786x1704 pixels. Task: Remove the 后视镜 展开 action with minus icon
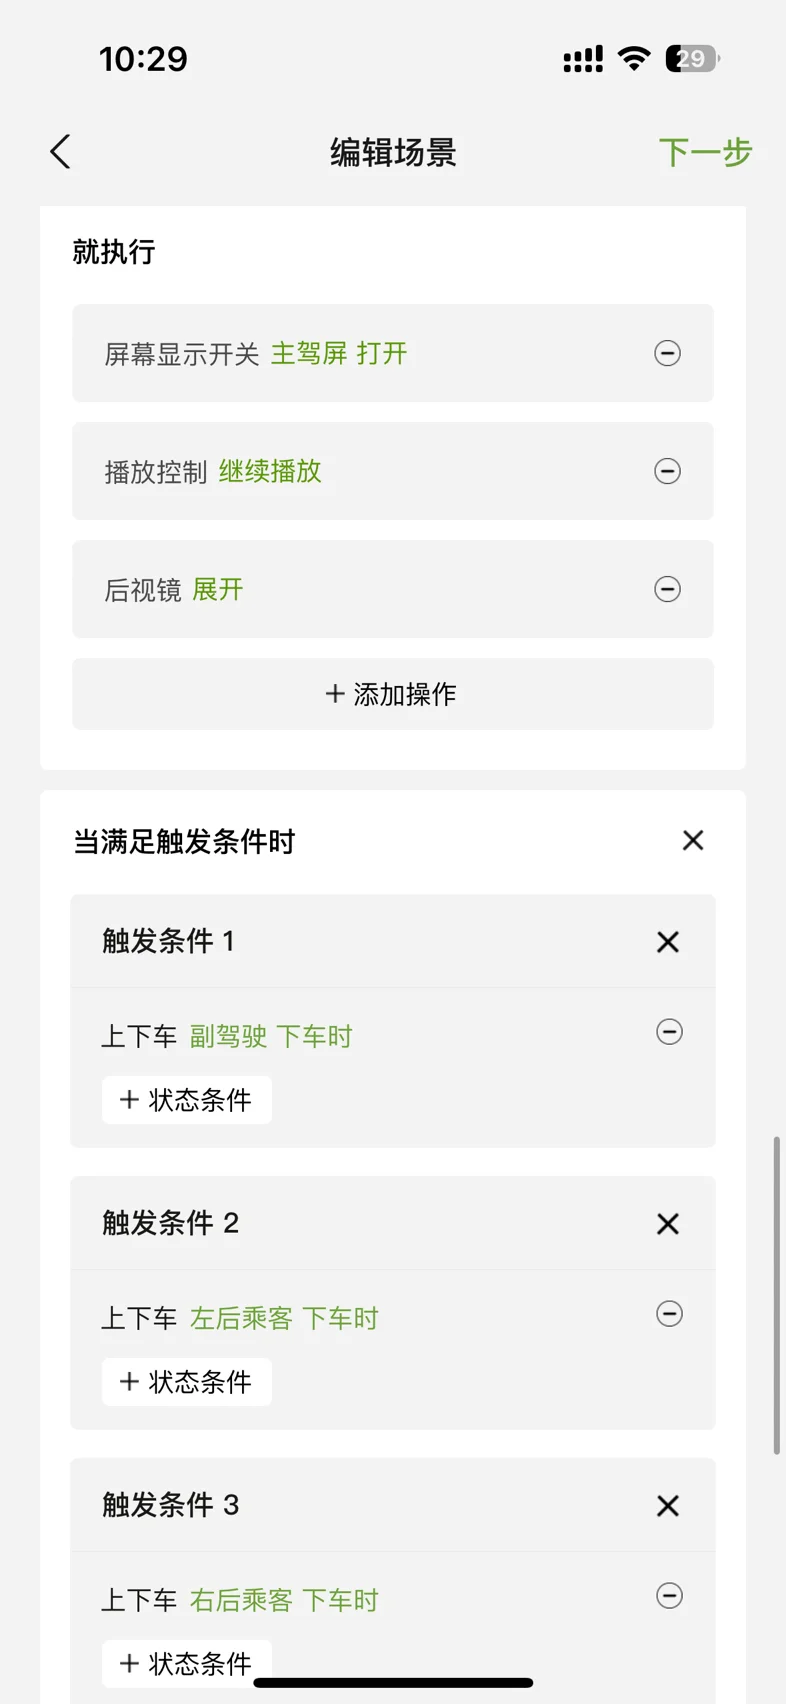667,589
